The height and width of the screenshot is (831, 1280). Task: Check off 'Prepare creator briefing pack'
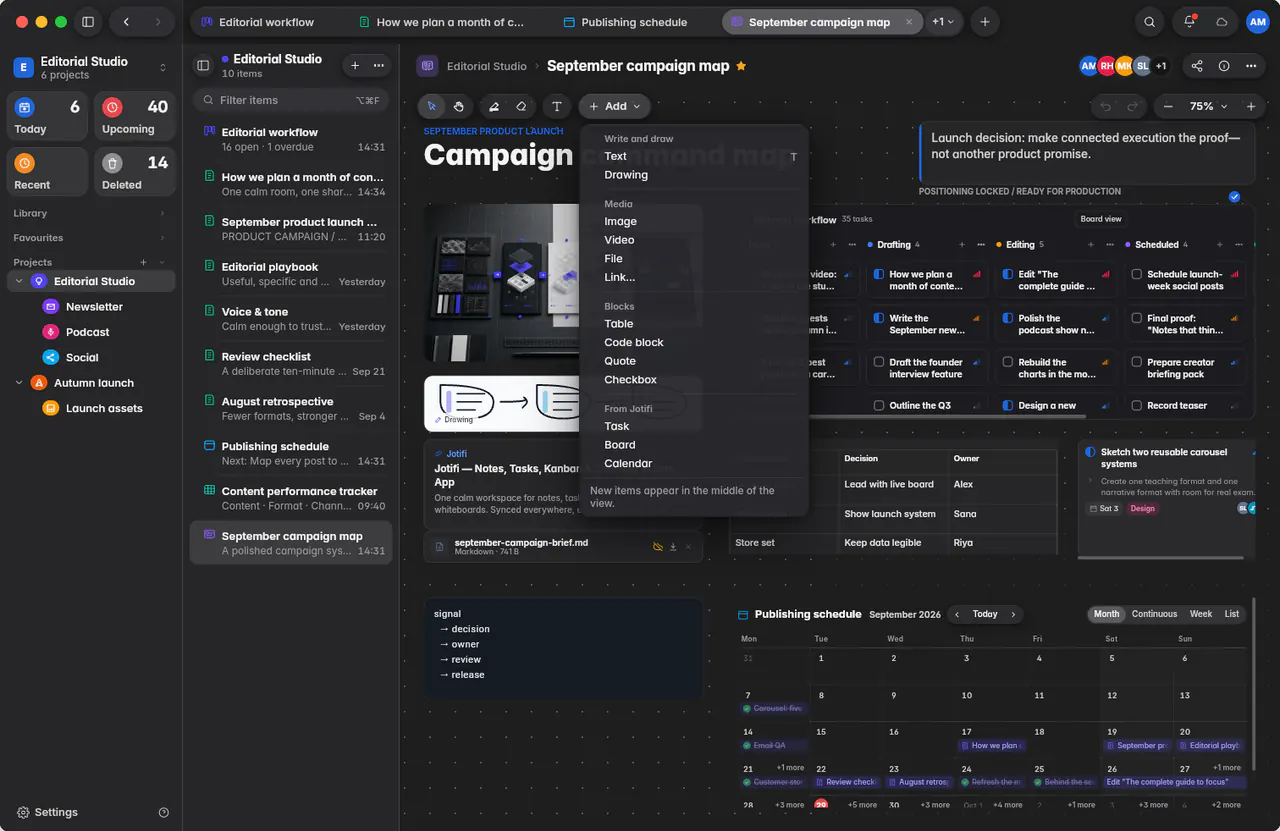point(1136,362)
